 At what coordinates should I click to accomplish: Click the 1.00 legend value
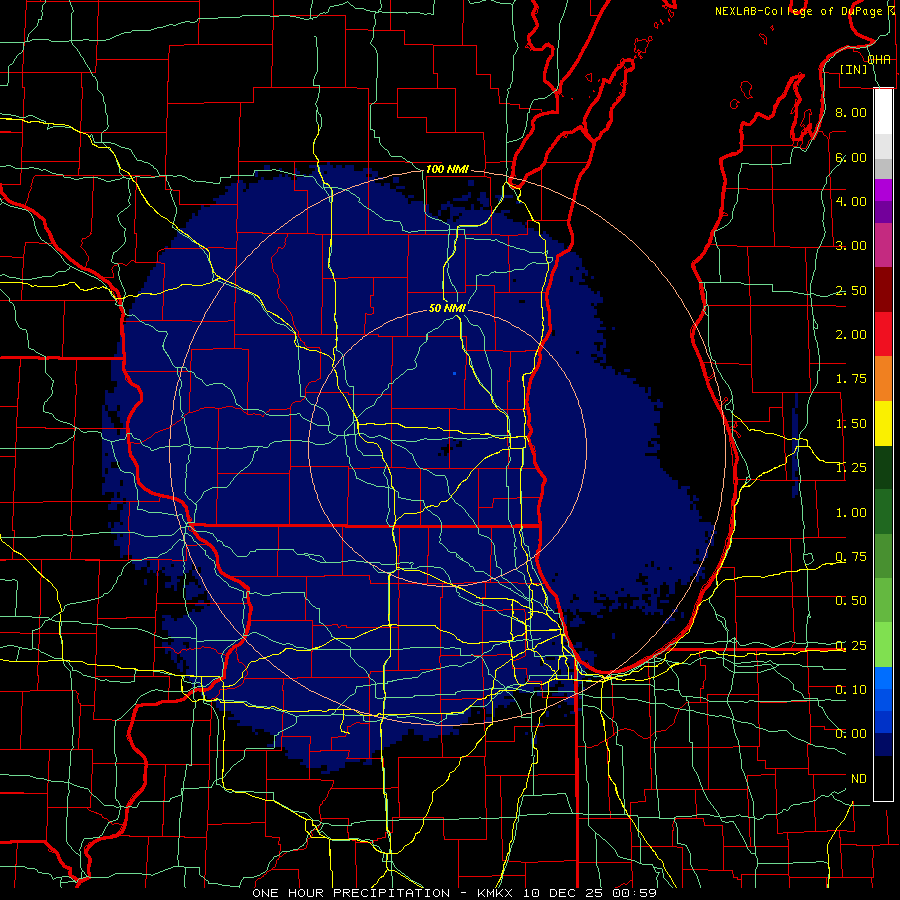click(851, 513)
